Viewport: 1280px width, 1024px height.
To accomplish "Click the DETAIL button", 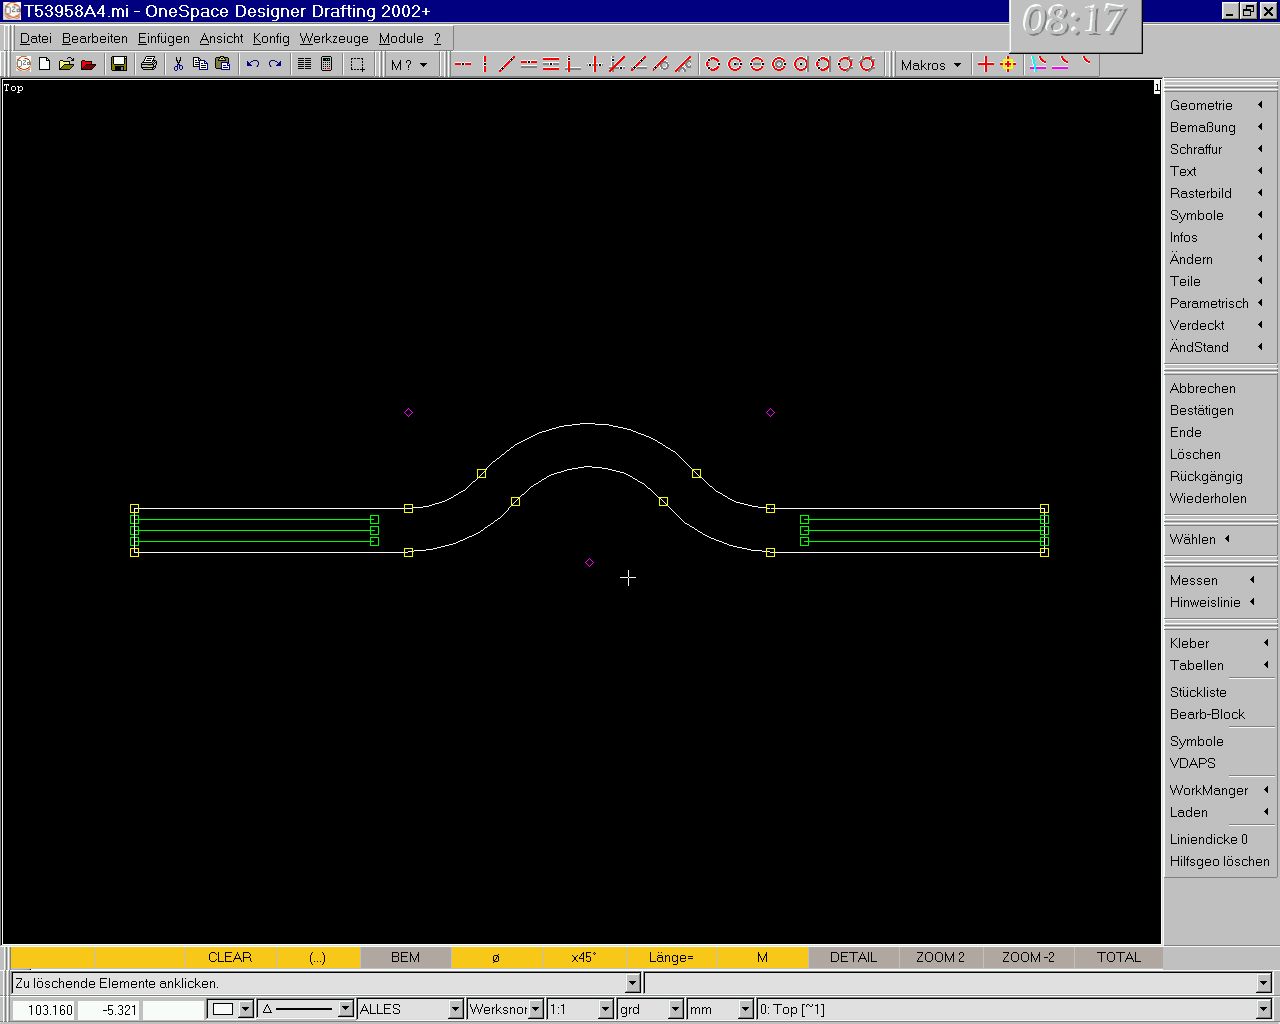I will [x=853, y=957].
